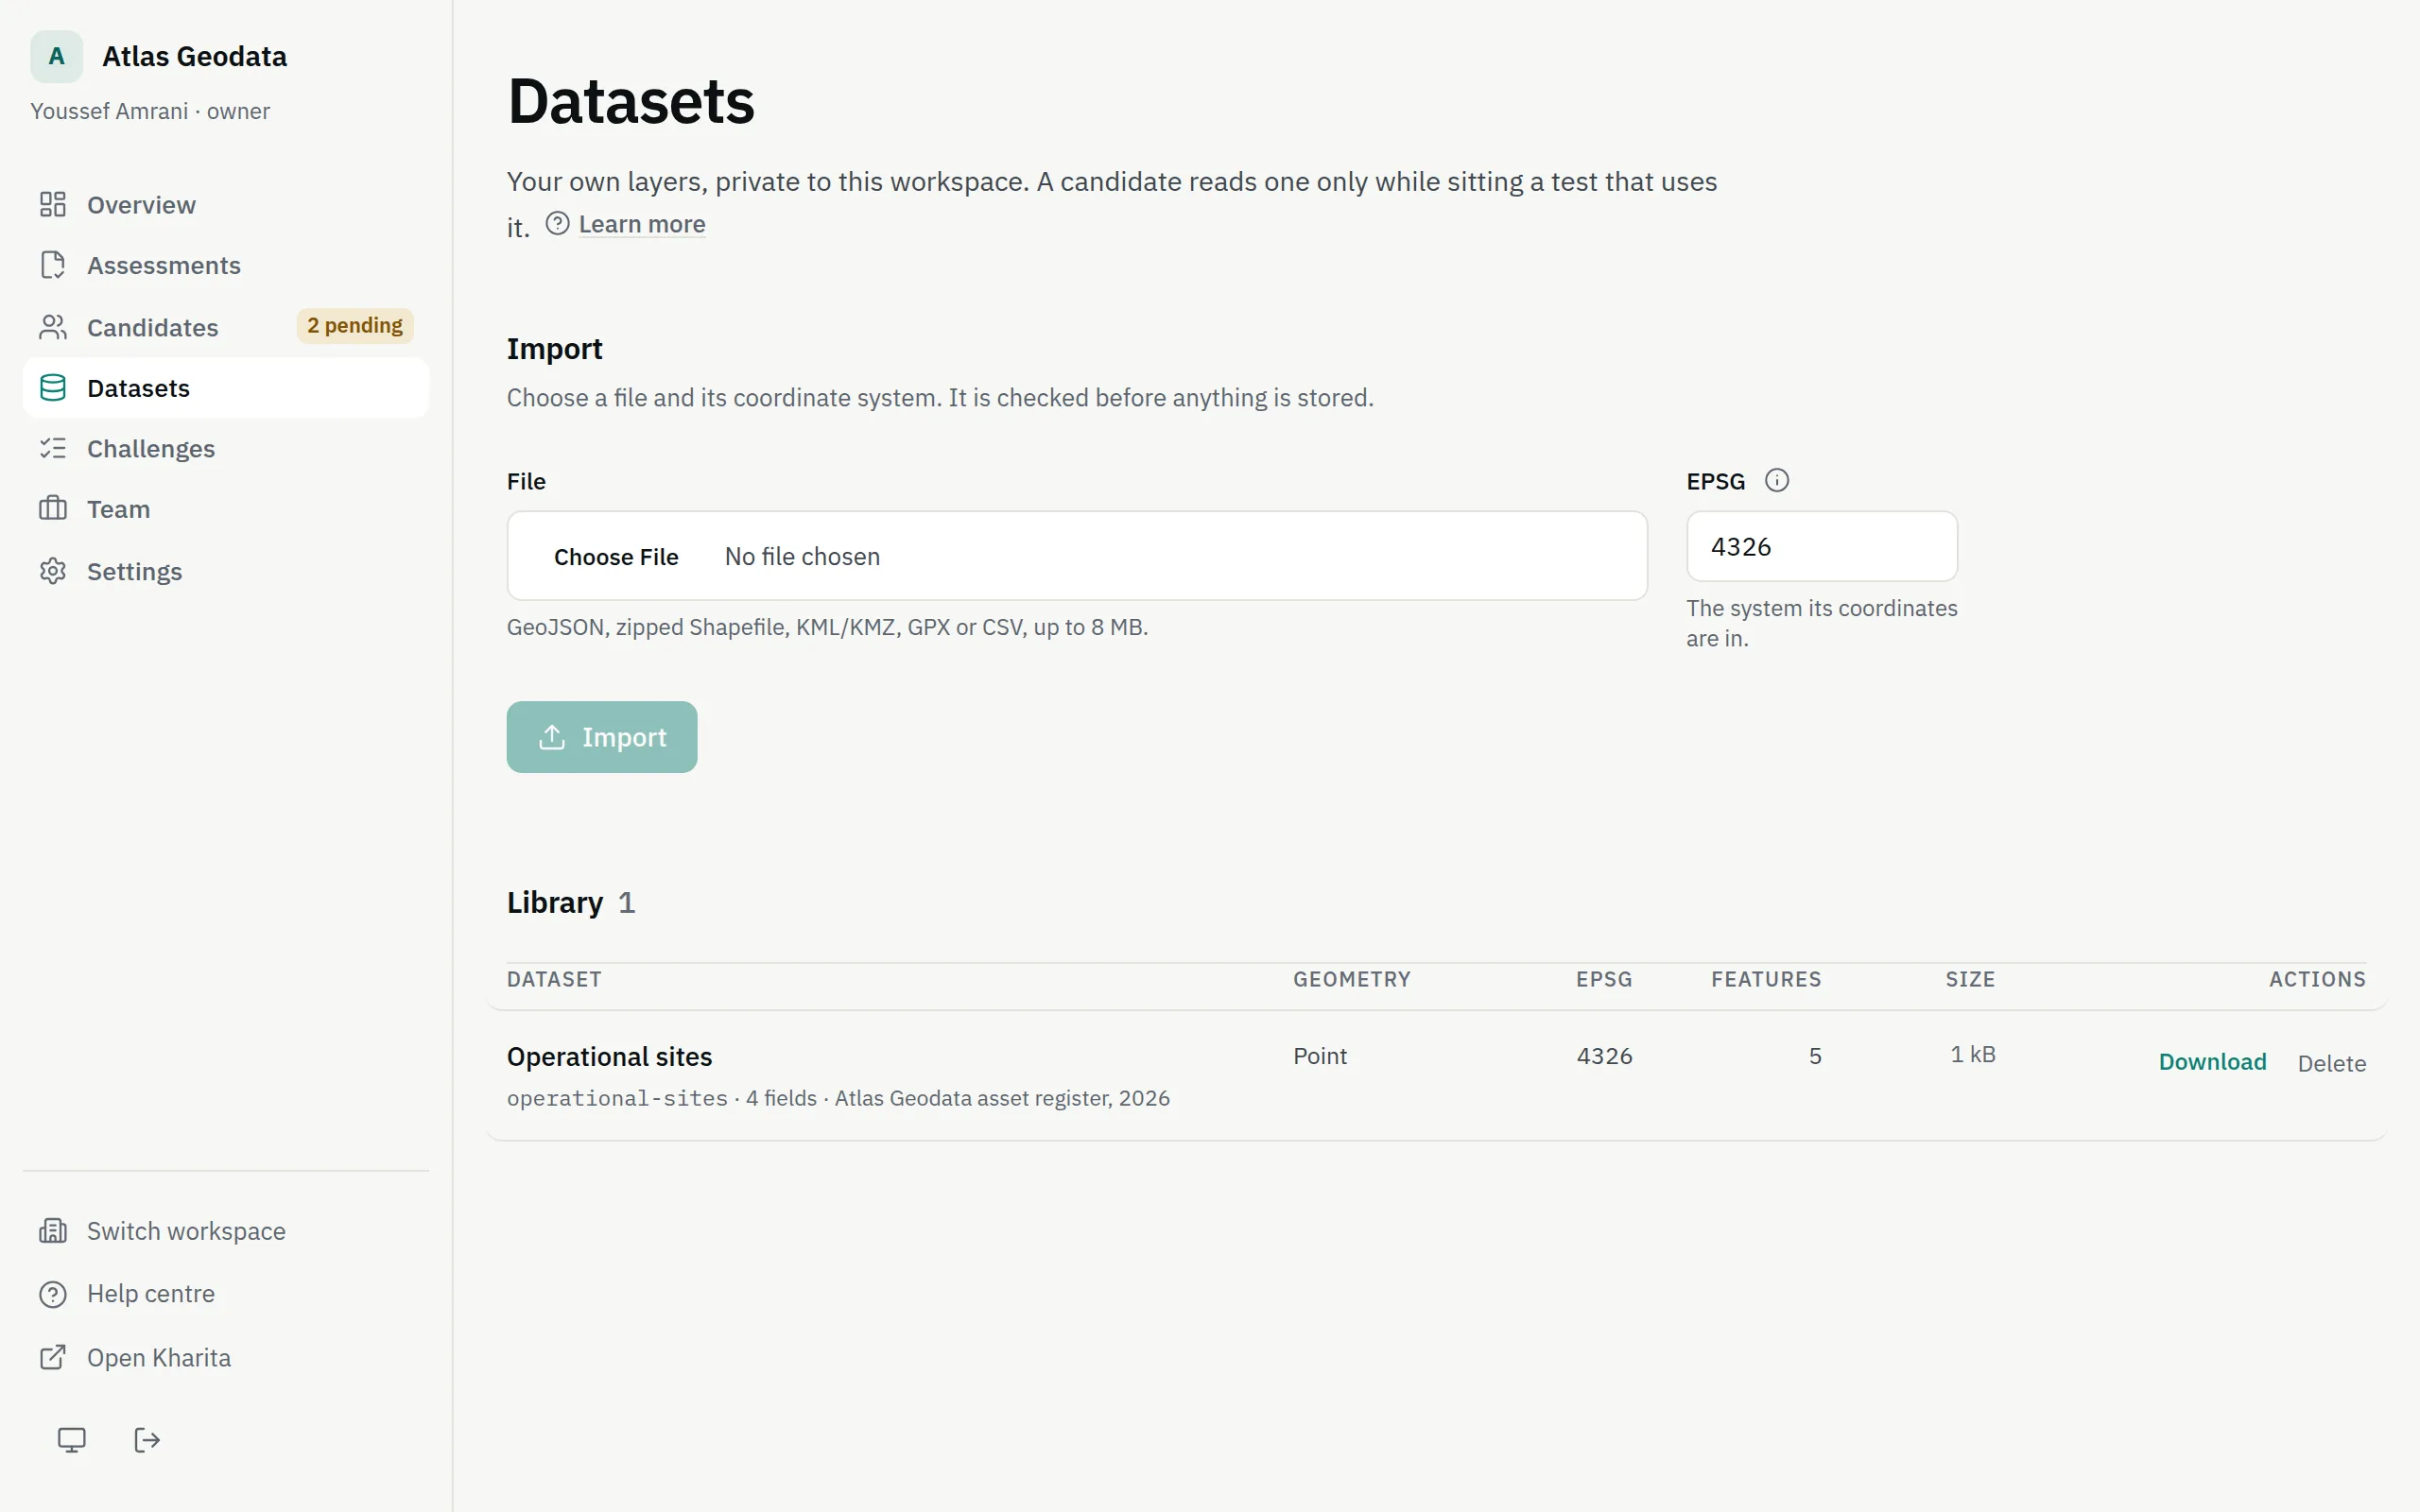Click the 1 kB size cell
This screenshot has height=1512, width=2420.
(1972, 1054)
